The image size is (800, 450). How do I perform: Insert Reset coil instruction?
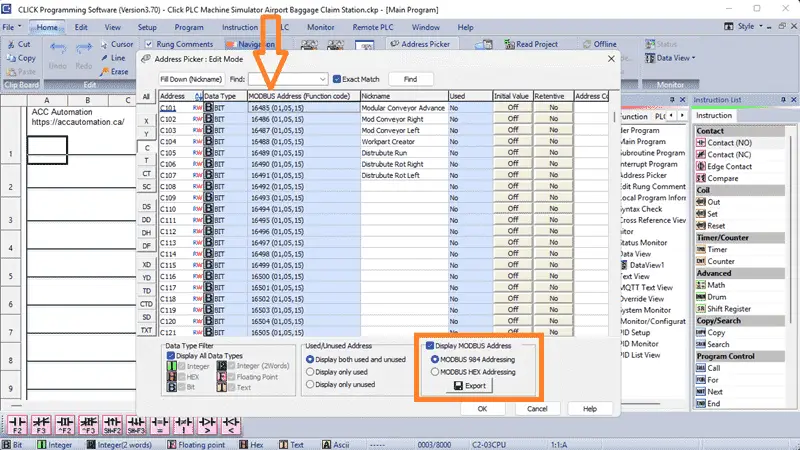[711, 226]
